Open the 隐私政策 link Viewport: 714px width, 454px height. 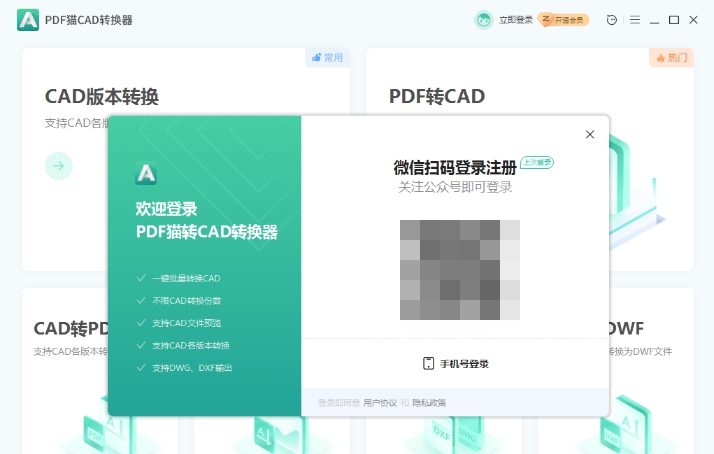click(429, 403)
